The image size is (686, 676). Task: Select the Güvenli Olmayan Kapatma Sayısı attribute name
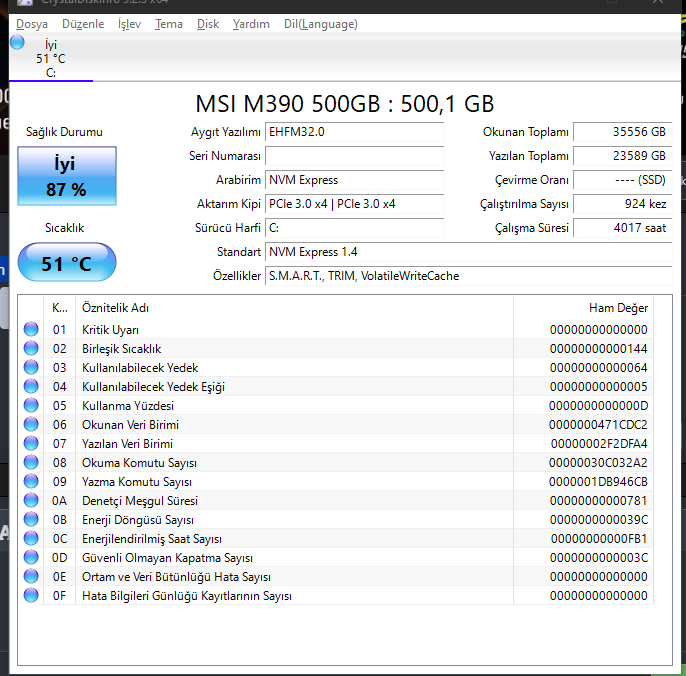tap(167, 558)
